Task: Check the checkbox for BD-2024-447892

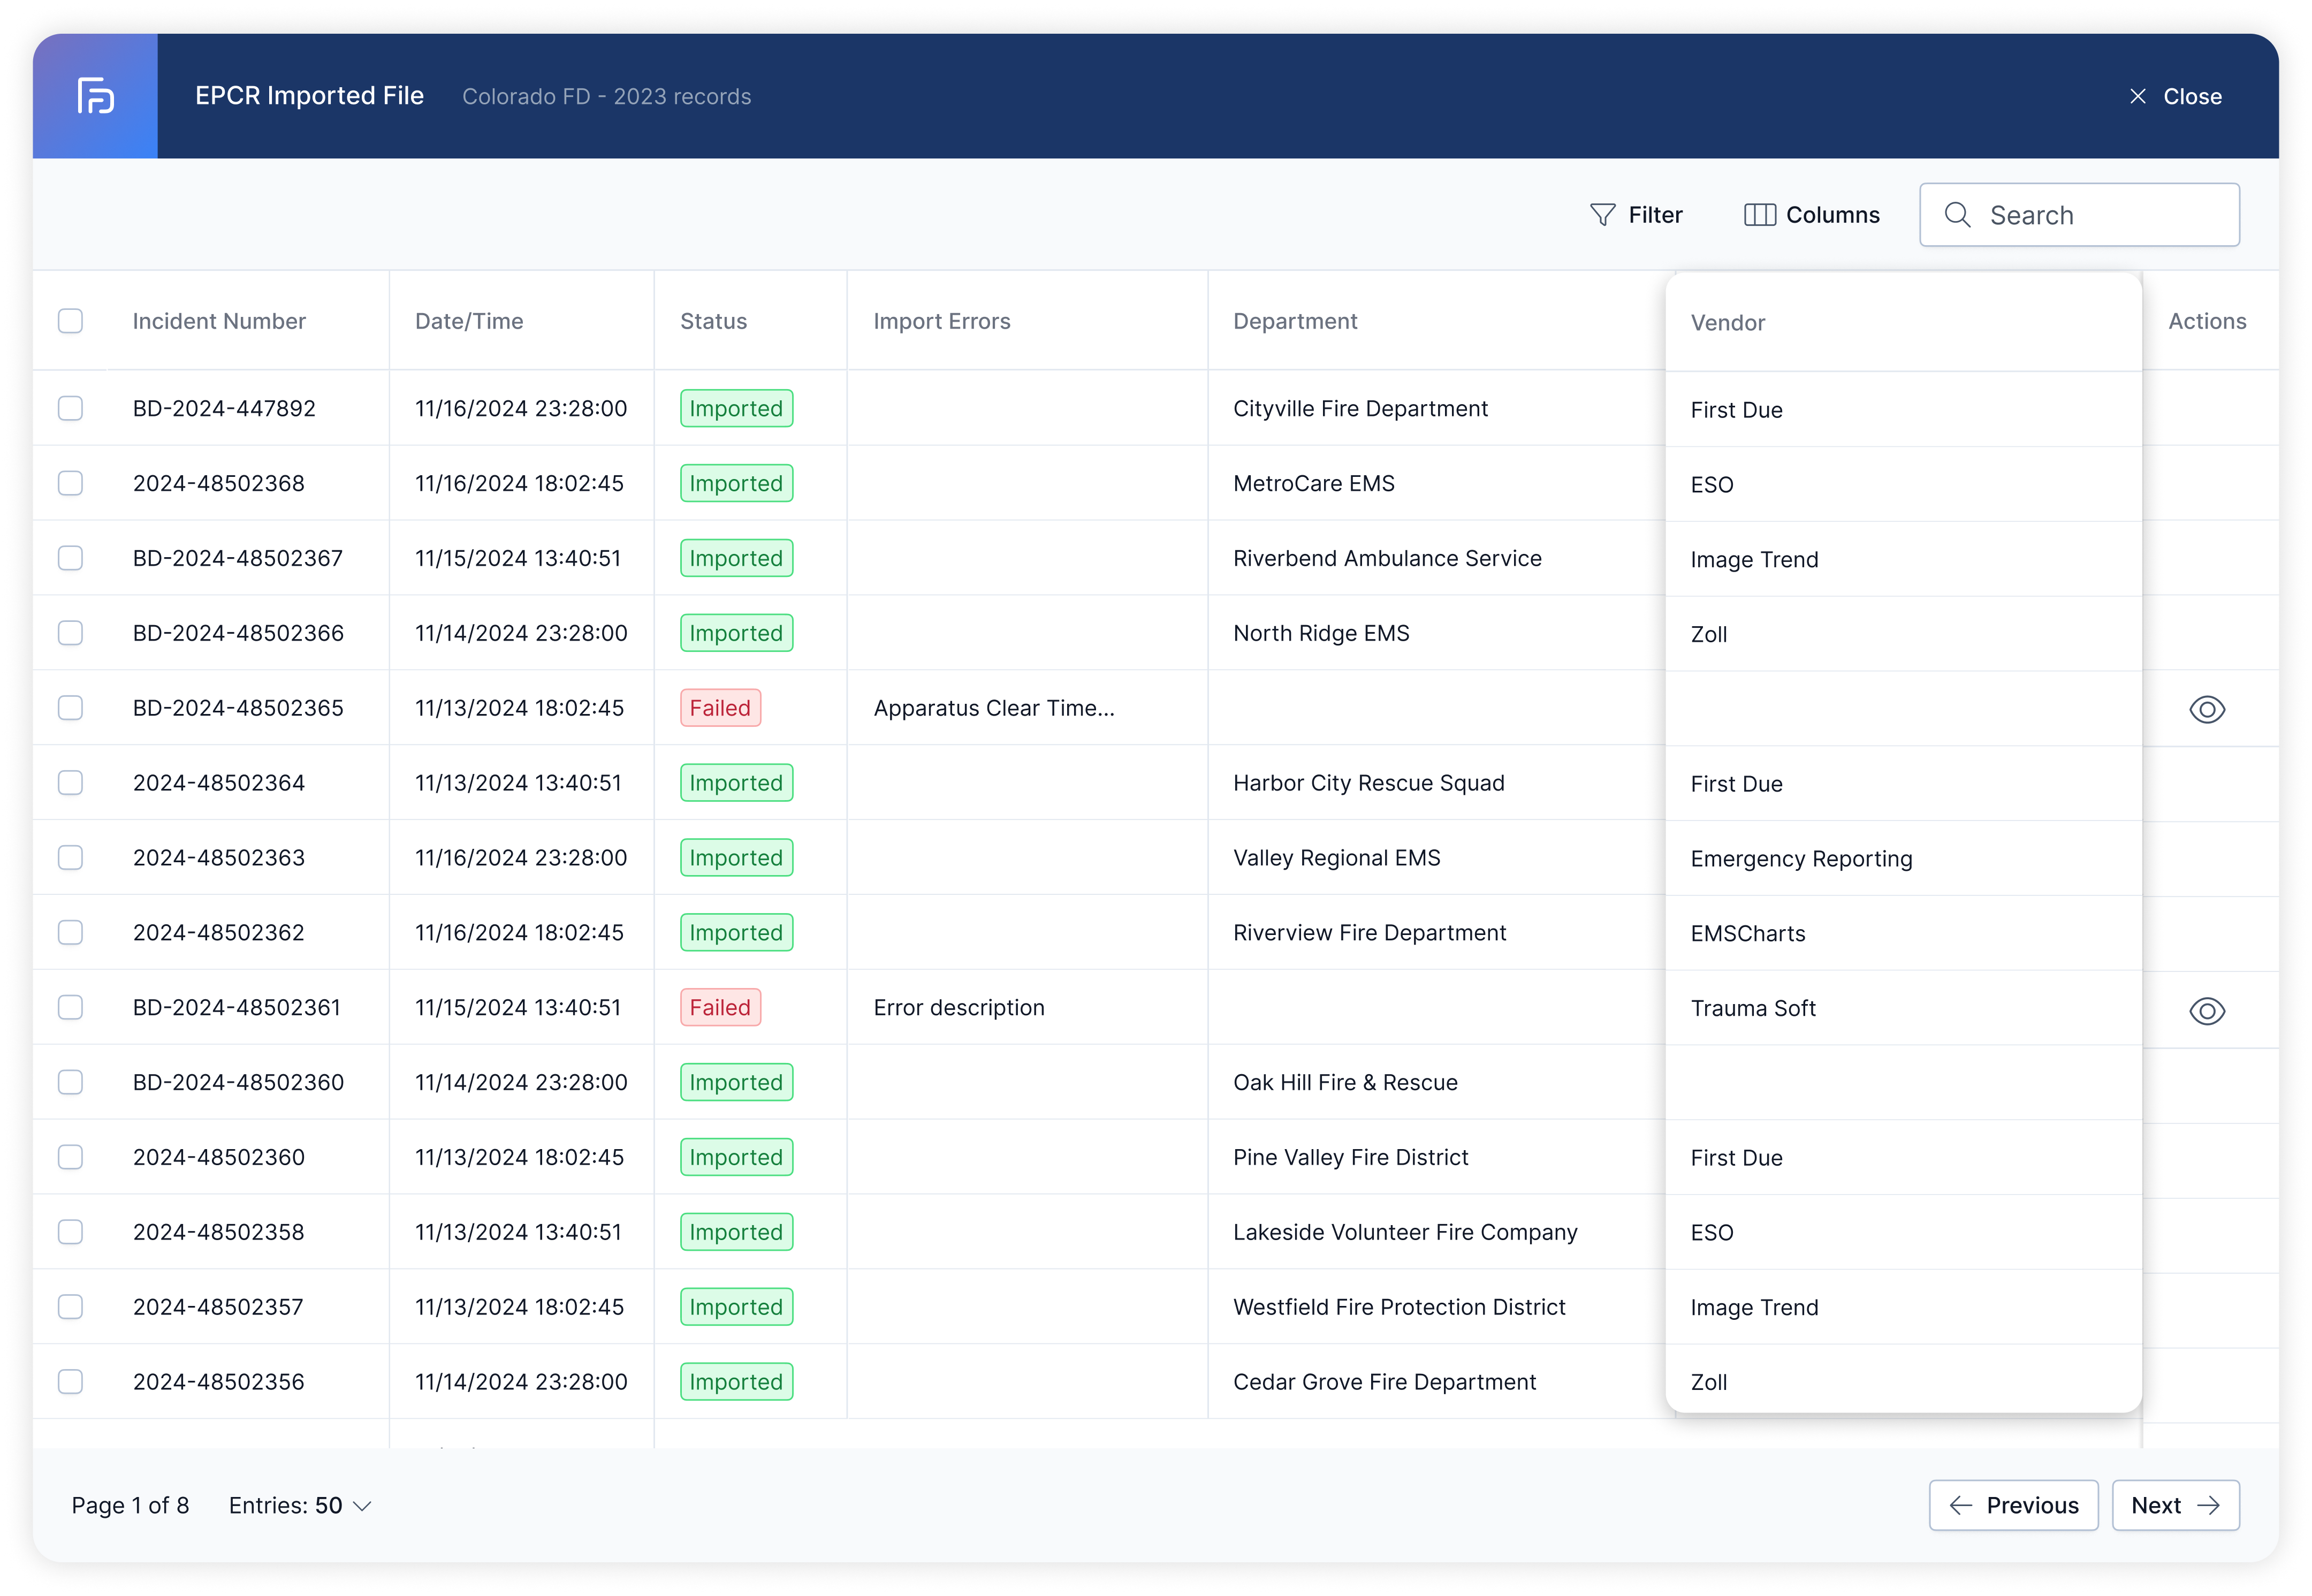Action: click(71, 408)
